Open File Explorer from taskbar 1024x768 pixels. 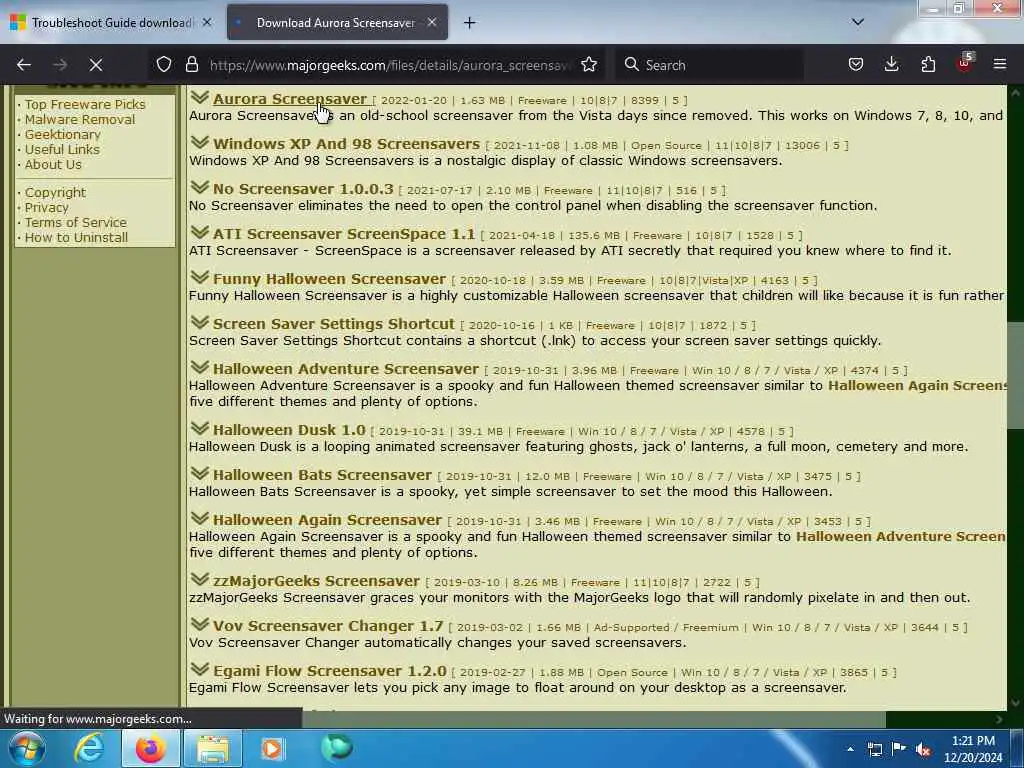coord(213,748)
